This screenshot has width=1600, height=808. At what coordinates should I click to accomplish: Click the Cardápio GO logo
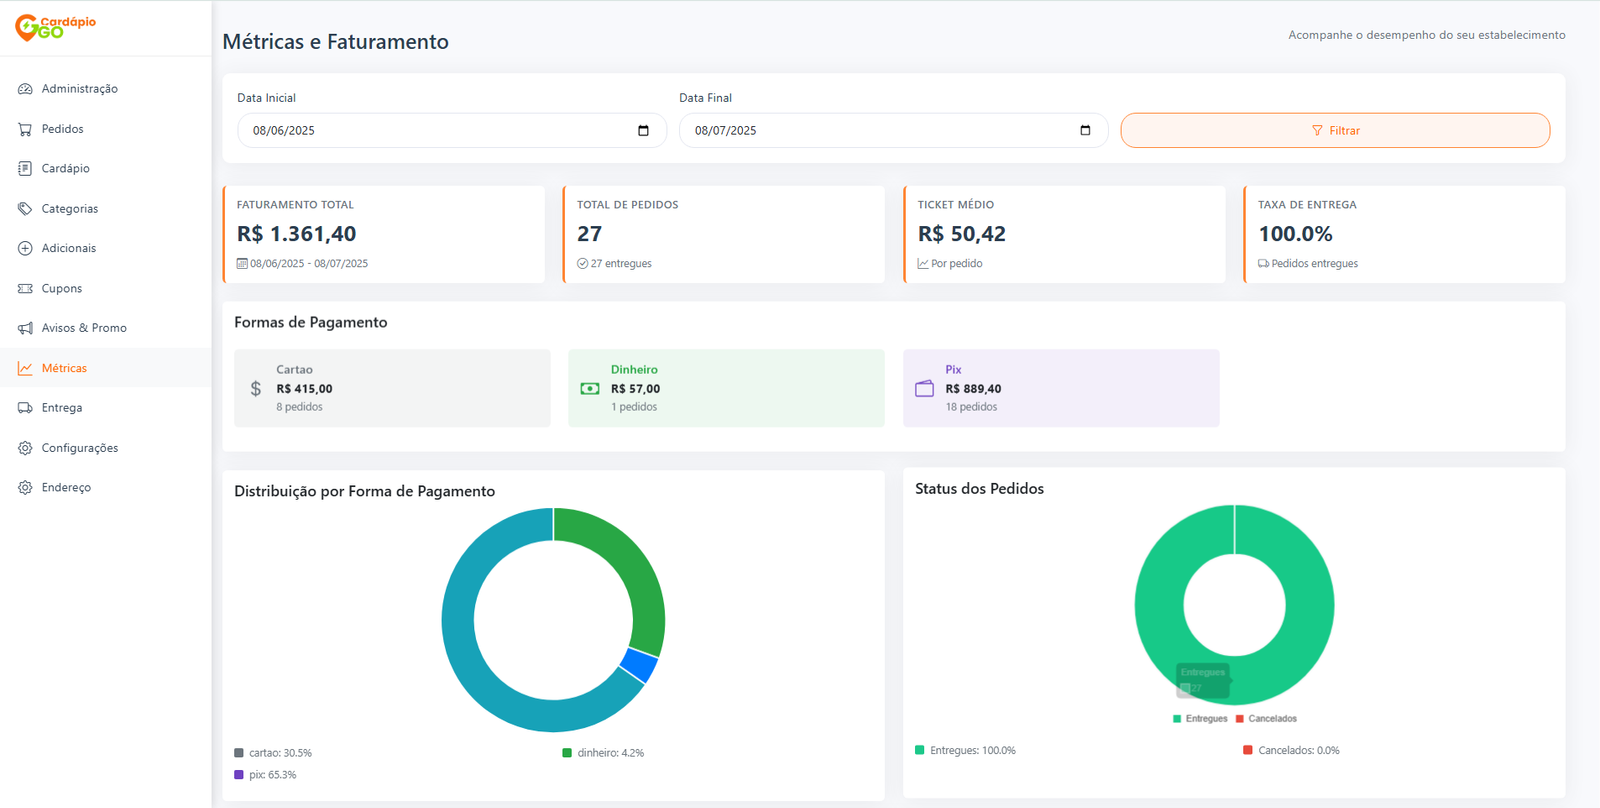(56, 27)
